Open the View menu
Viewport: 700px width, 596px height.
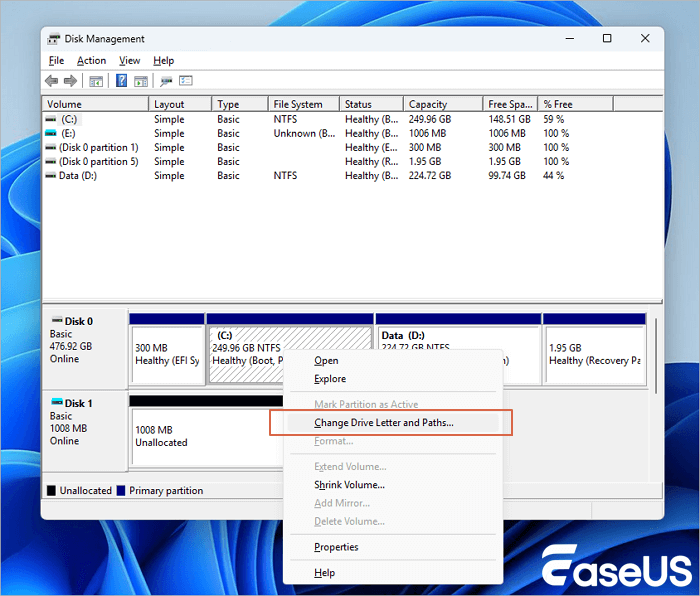(x=129, y=61)
